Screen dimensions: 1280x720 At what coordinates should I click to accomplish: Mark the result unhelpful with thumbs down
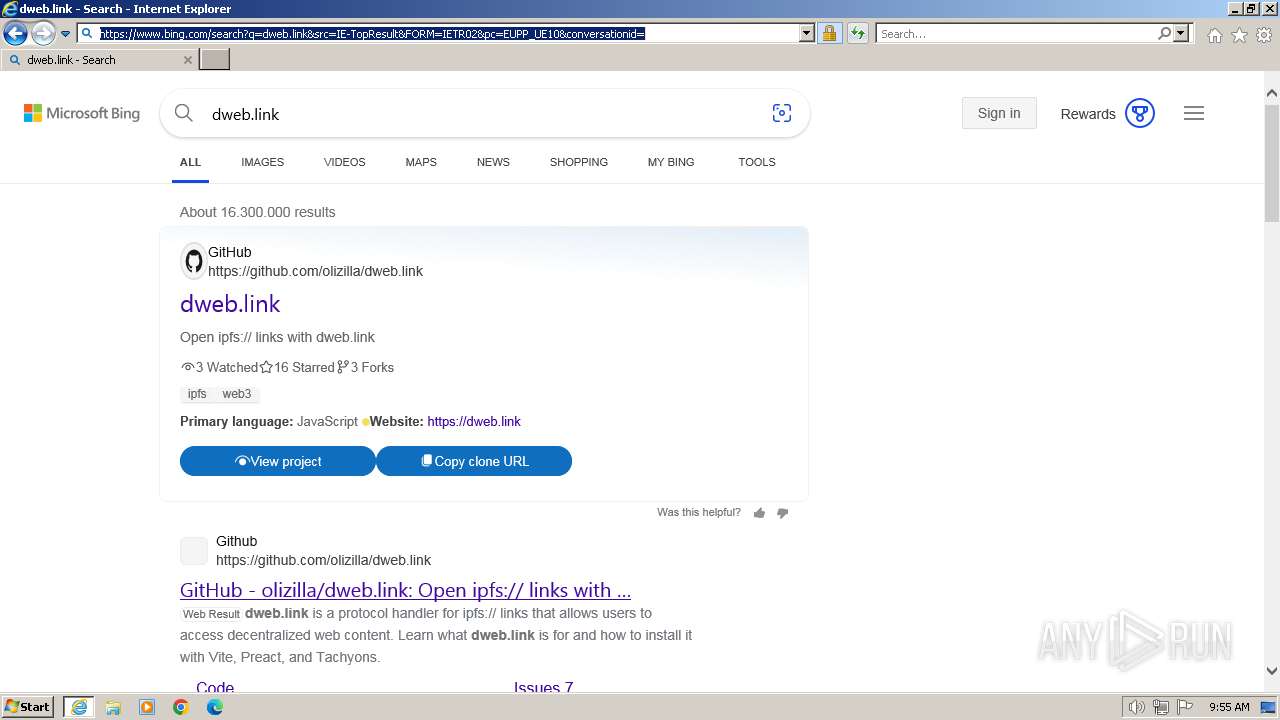782,513
